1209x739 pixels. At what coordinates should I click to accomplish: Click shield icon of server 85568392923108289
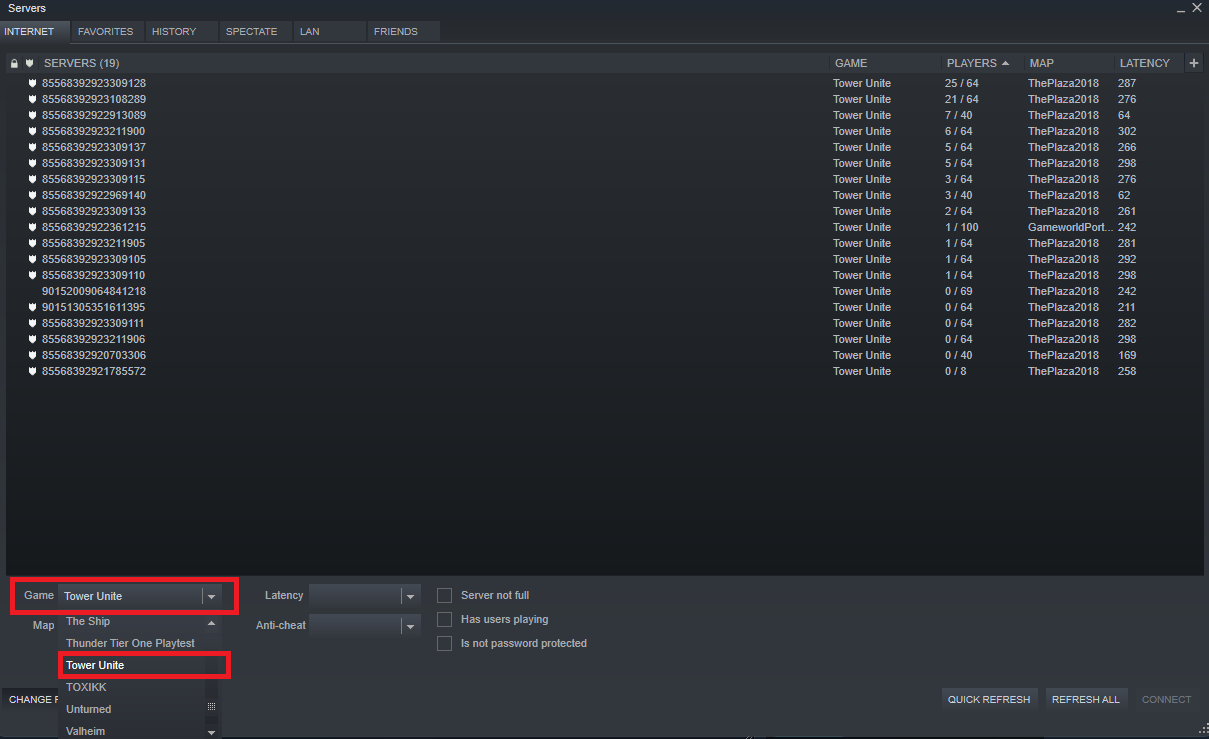click(32, 99)
